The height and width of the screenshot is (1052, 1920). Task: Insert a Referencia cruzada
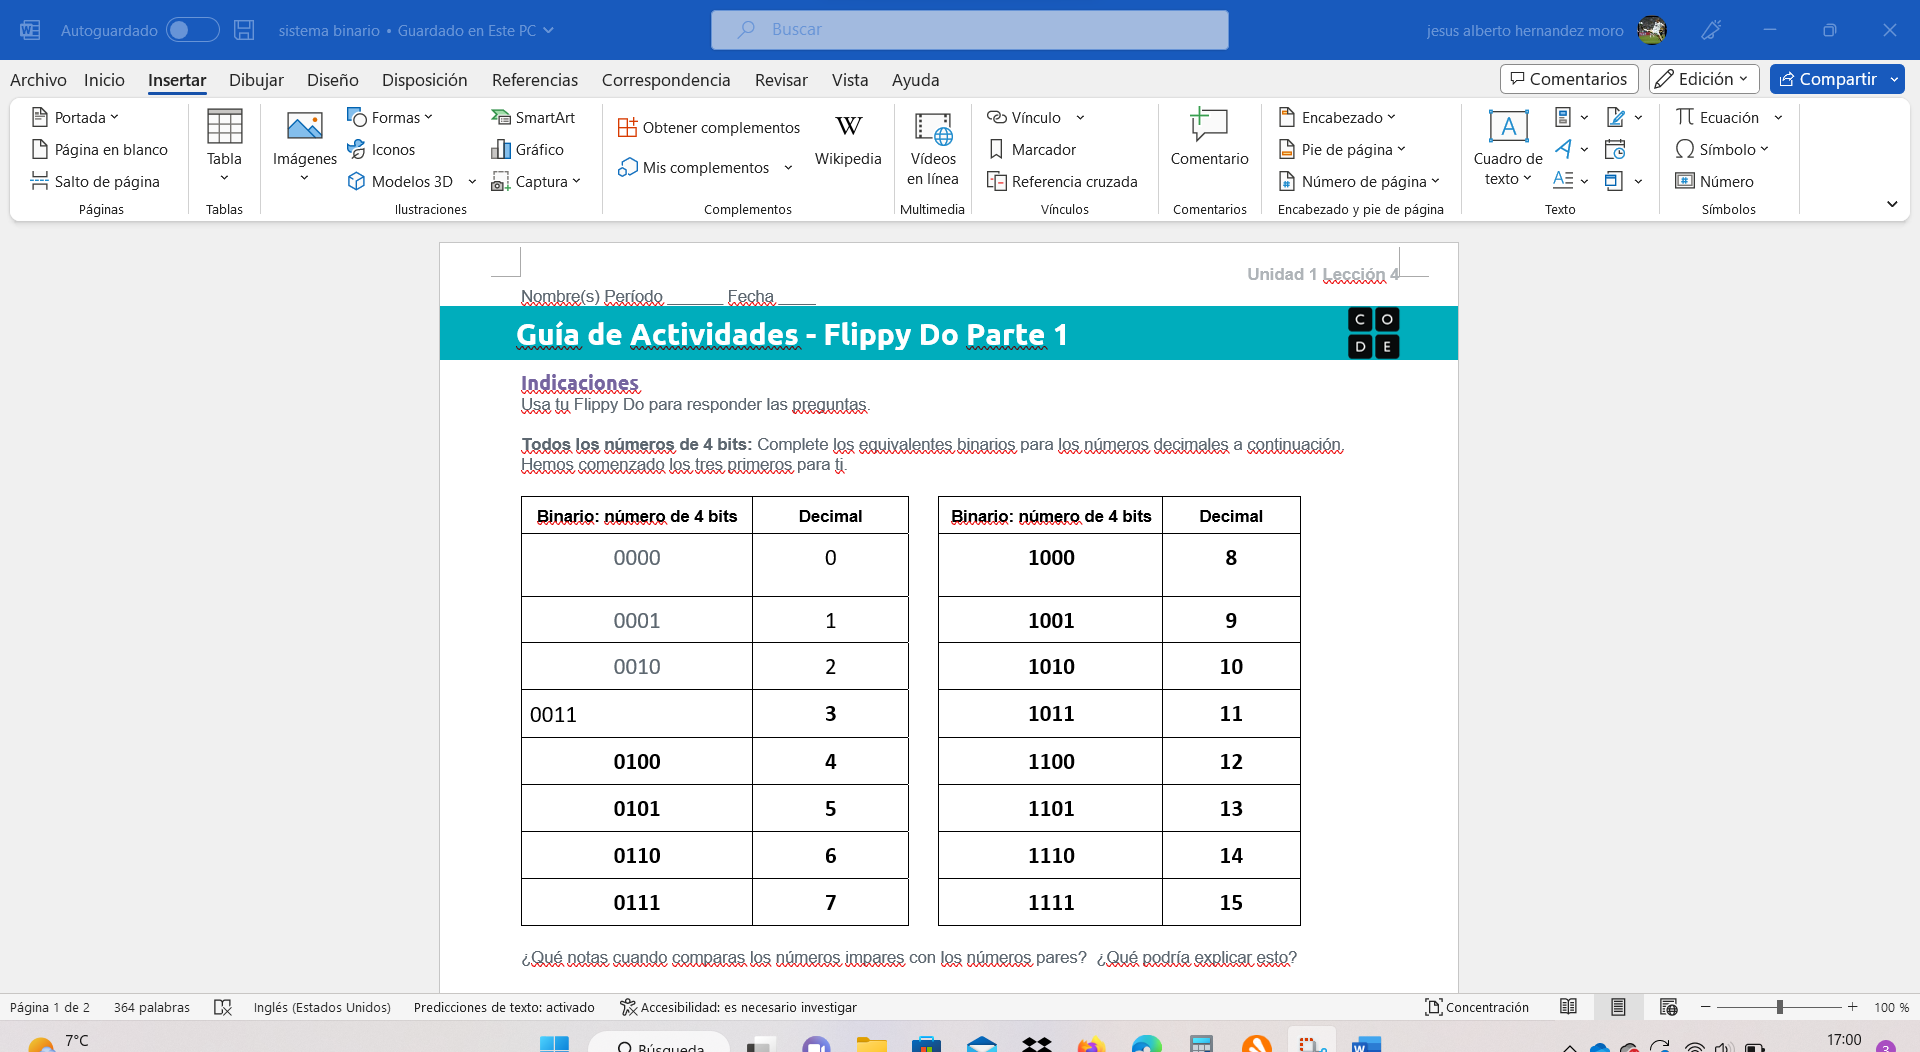coord(1062,181)
